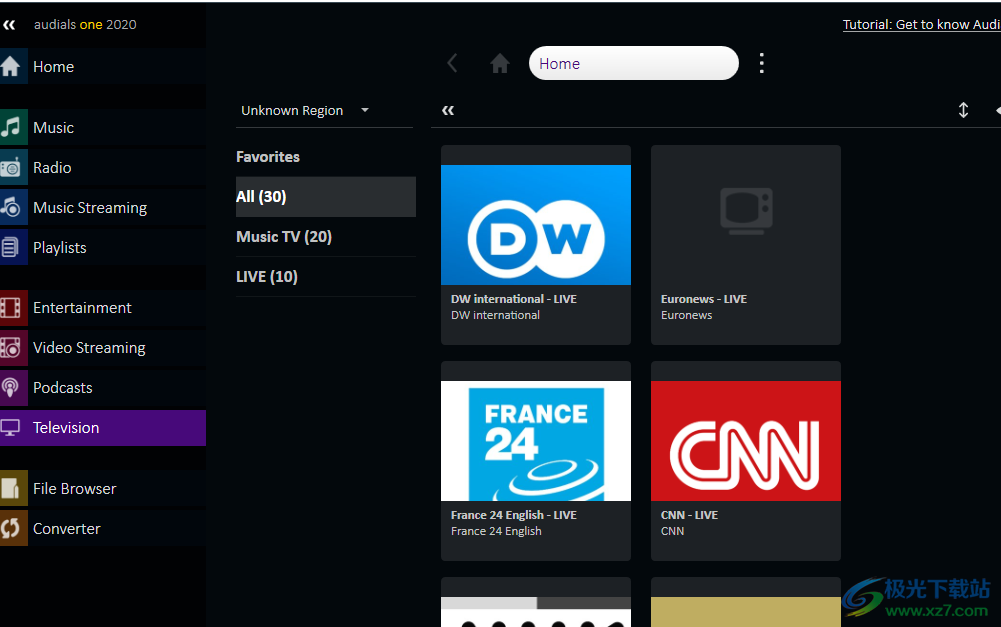Screen dimensions: 1001x627
Task: Open the CNN logo thumbnail
Action: 746,441
